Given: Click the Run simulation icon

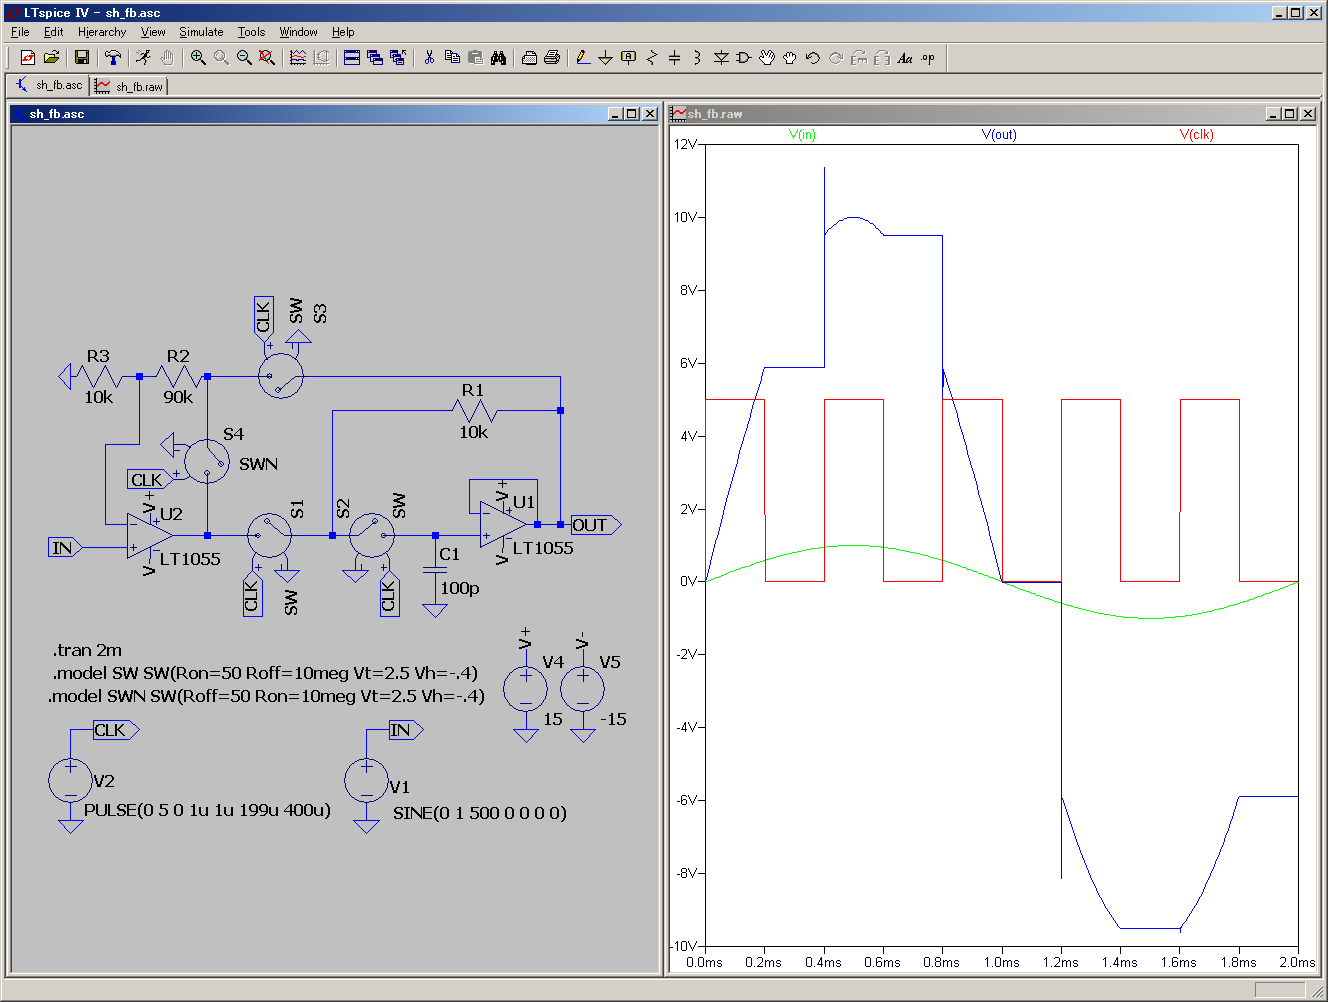Looking at the screenshot, I should 143,58.
